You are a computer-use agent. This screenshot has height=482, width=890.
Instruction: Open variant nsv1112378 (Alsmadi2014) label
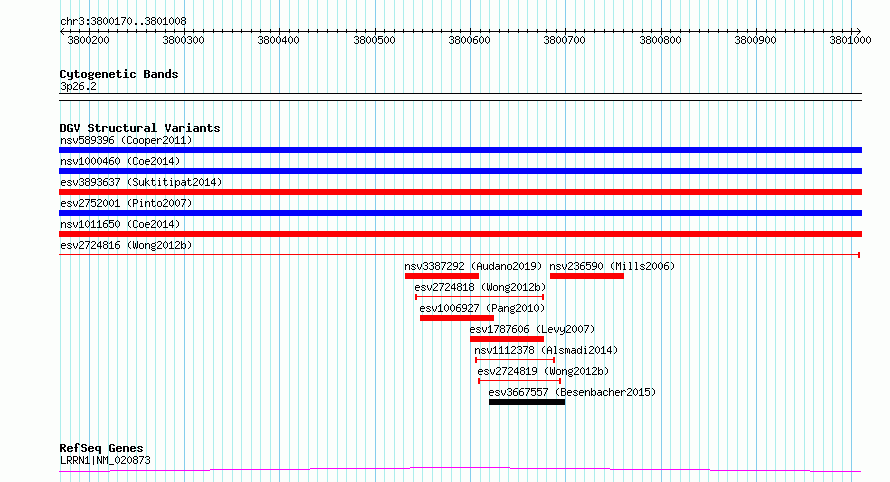pyautogui.click(x=546, y=350)
